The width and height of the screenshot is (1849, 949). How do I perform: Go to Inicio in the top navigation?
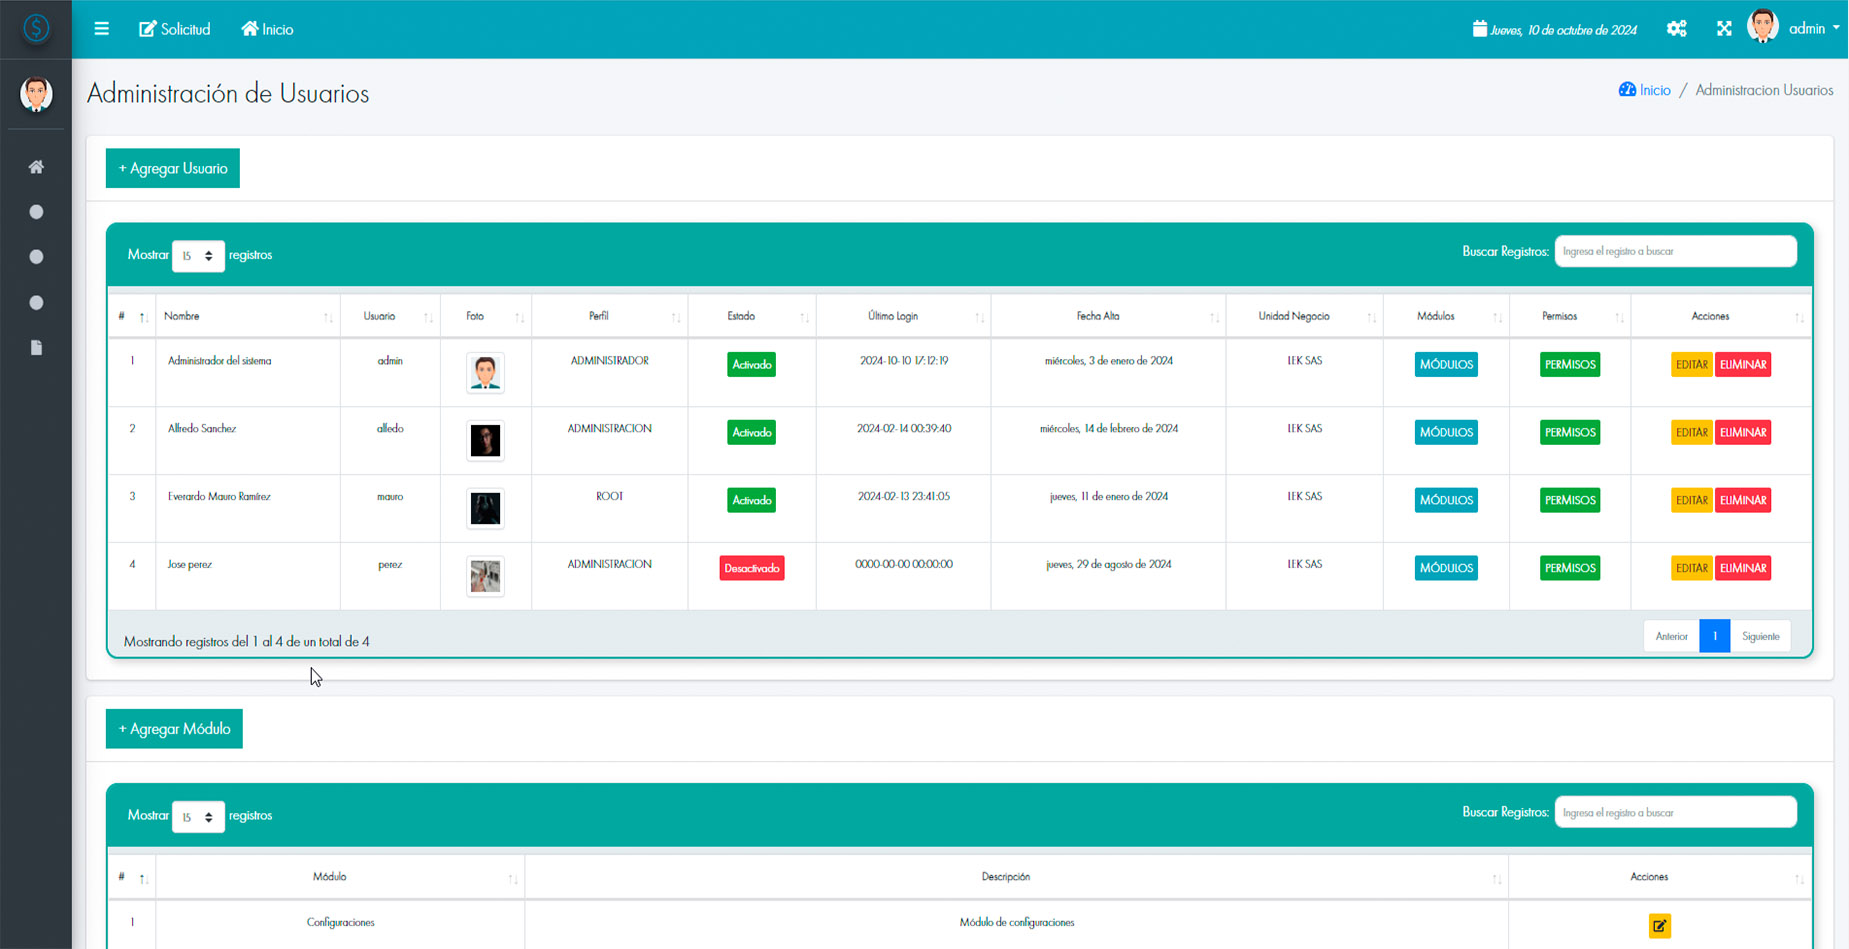267,29
